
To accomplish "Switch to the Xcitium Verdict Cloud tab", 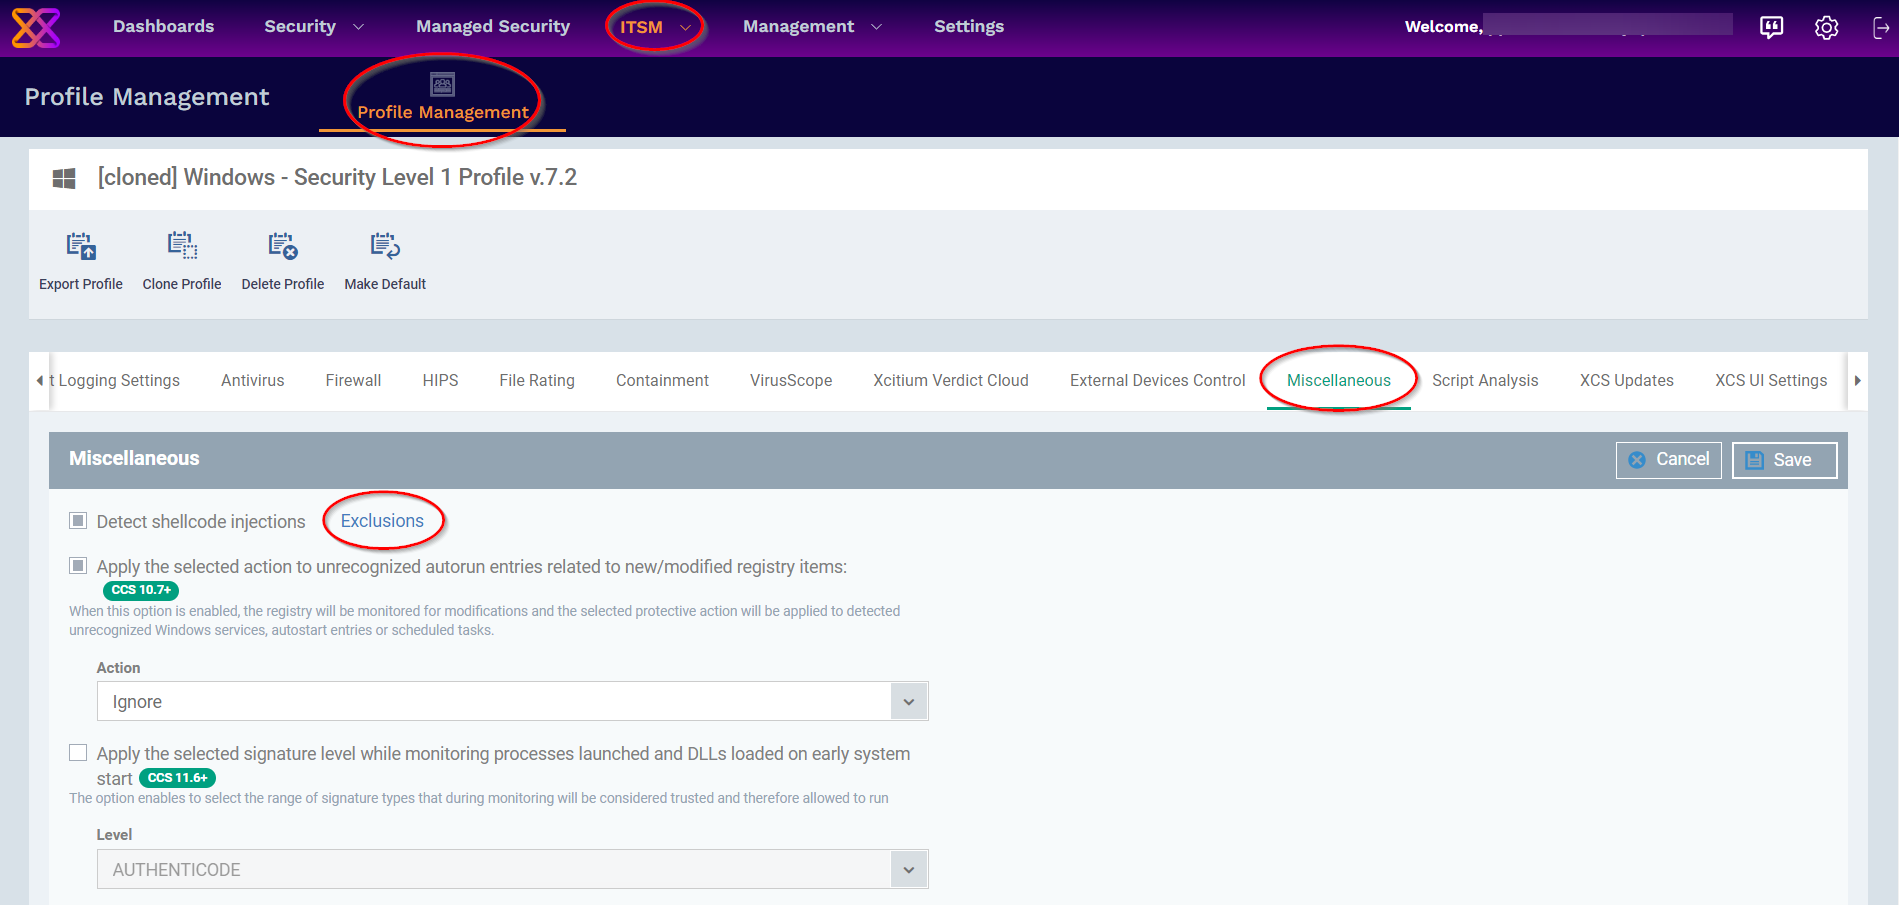I will pos(950,381).
